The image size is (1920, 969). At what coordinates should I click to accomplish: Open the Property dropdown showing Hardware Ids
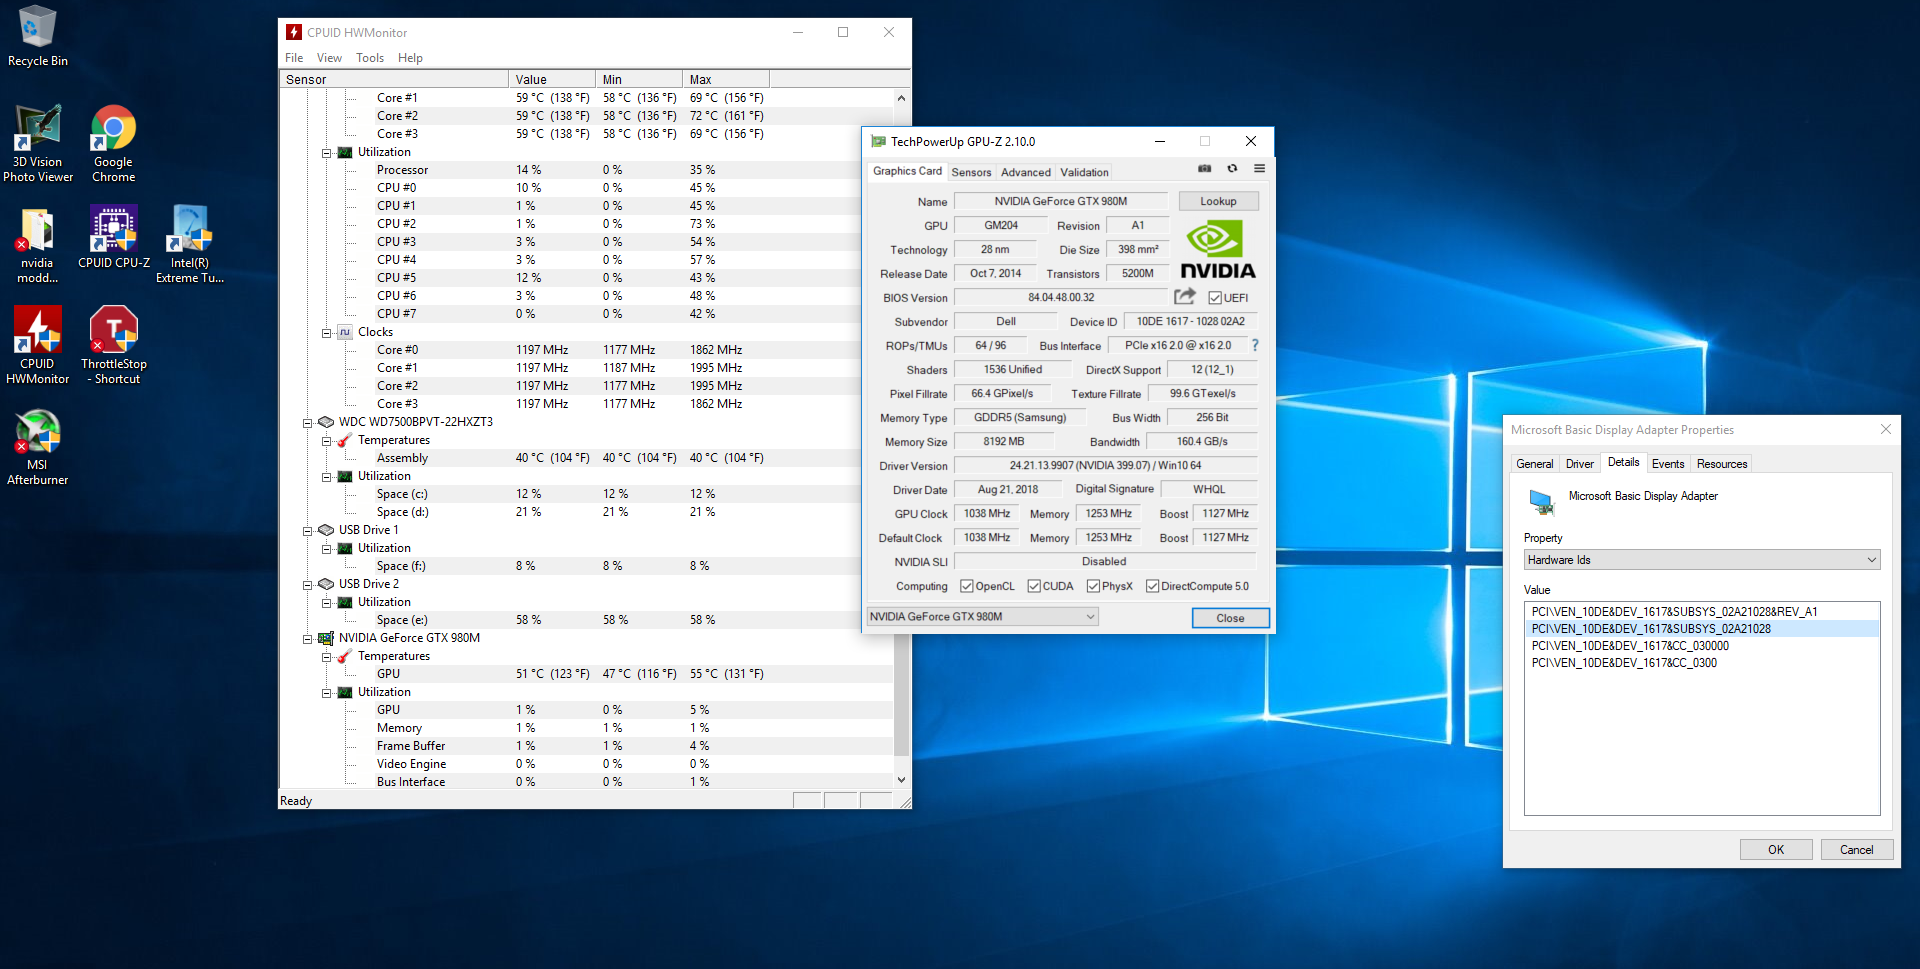click(x=1701, y=560)
